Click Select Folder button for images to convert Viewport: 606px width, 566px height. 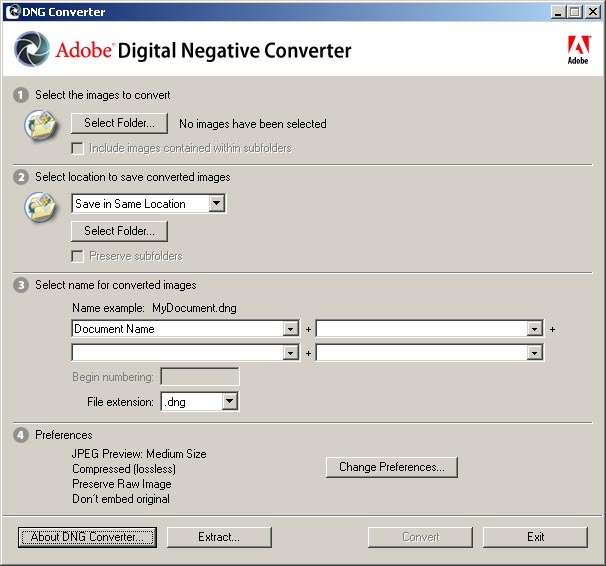tap(119, 123)
